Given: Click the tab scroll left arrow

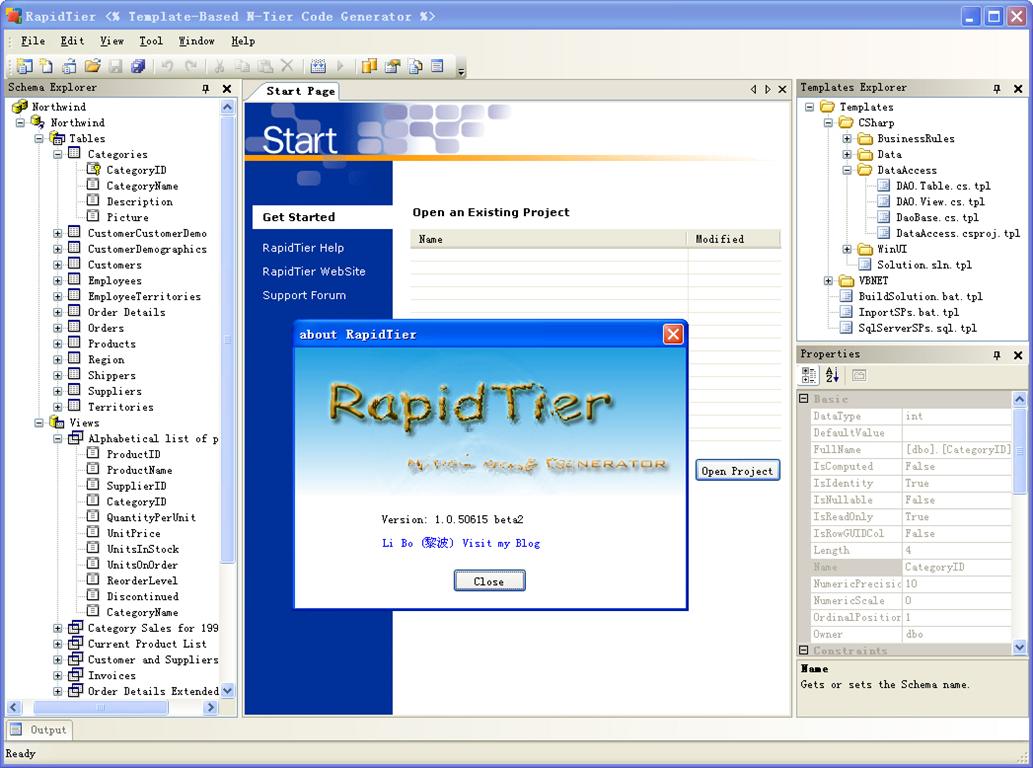Looking at the screenshot, I should pyautogui.click(x=754, y=89).
